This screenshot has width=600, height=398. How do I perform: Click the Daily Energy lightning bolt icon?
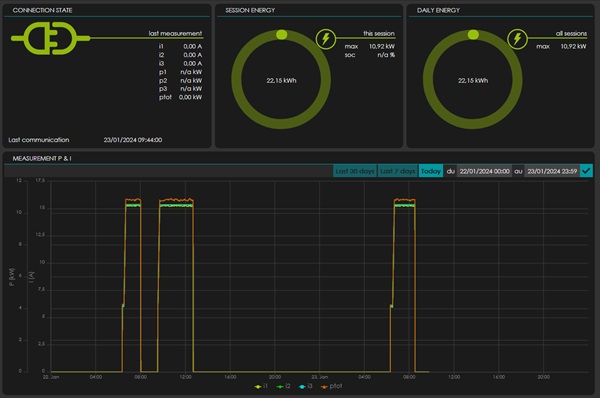[517, 39]
